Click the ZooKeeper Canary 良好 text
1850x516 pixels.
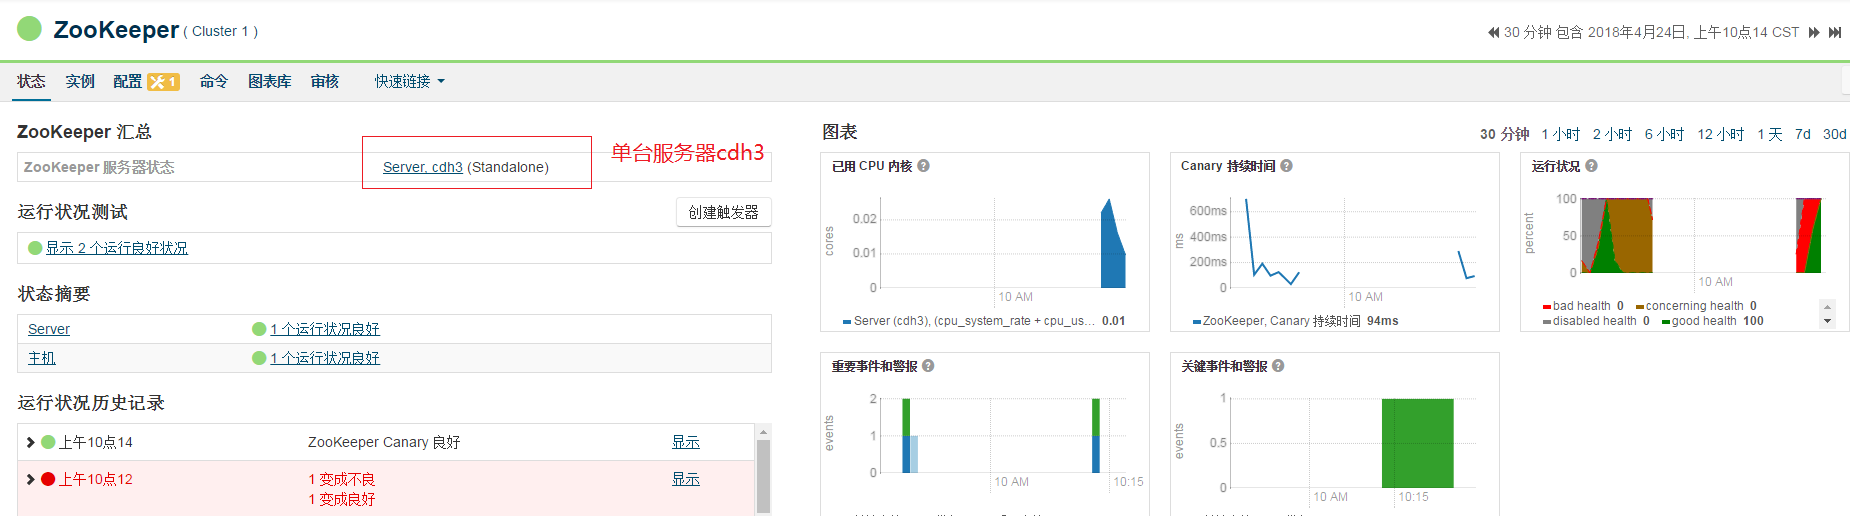[x=384, y=442]
